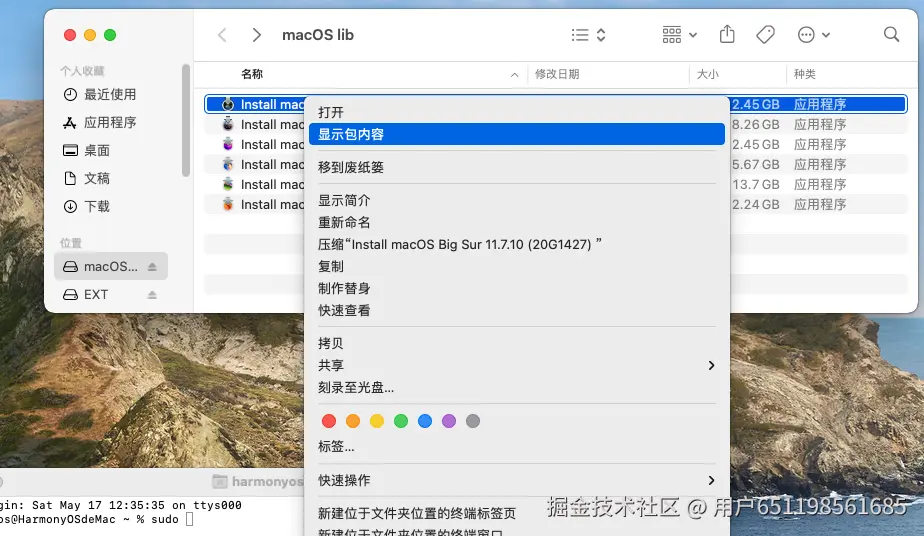Choose 快速查看 from context menu
Viewport: 924px width, 536px height.
pos(517,310)
